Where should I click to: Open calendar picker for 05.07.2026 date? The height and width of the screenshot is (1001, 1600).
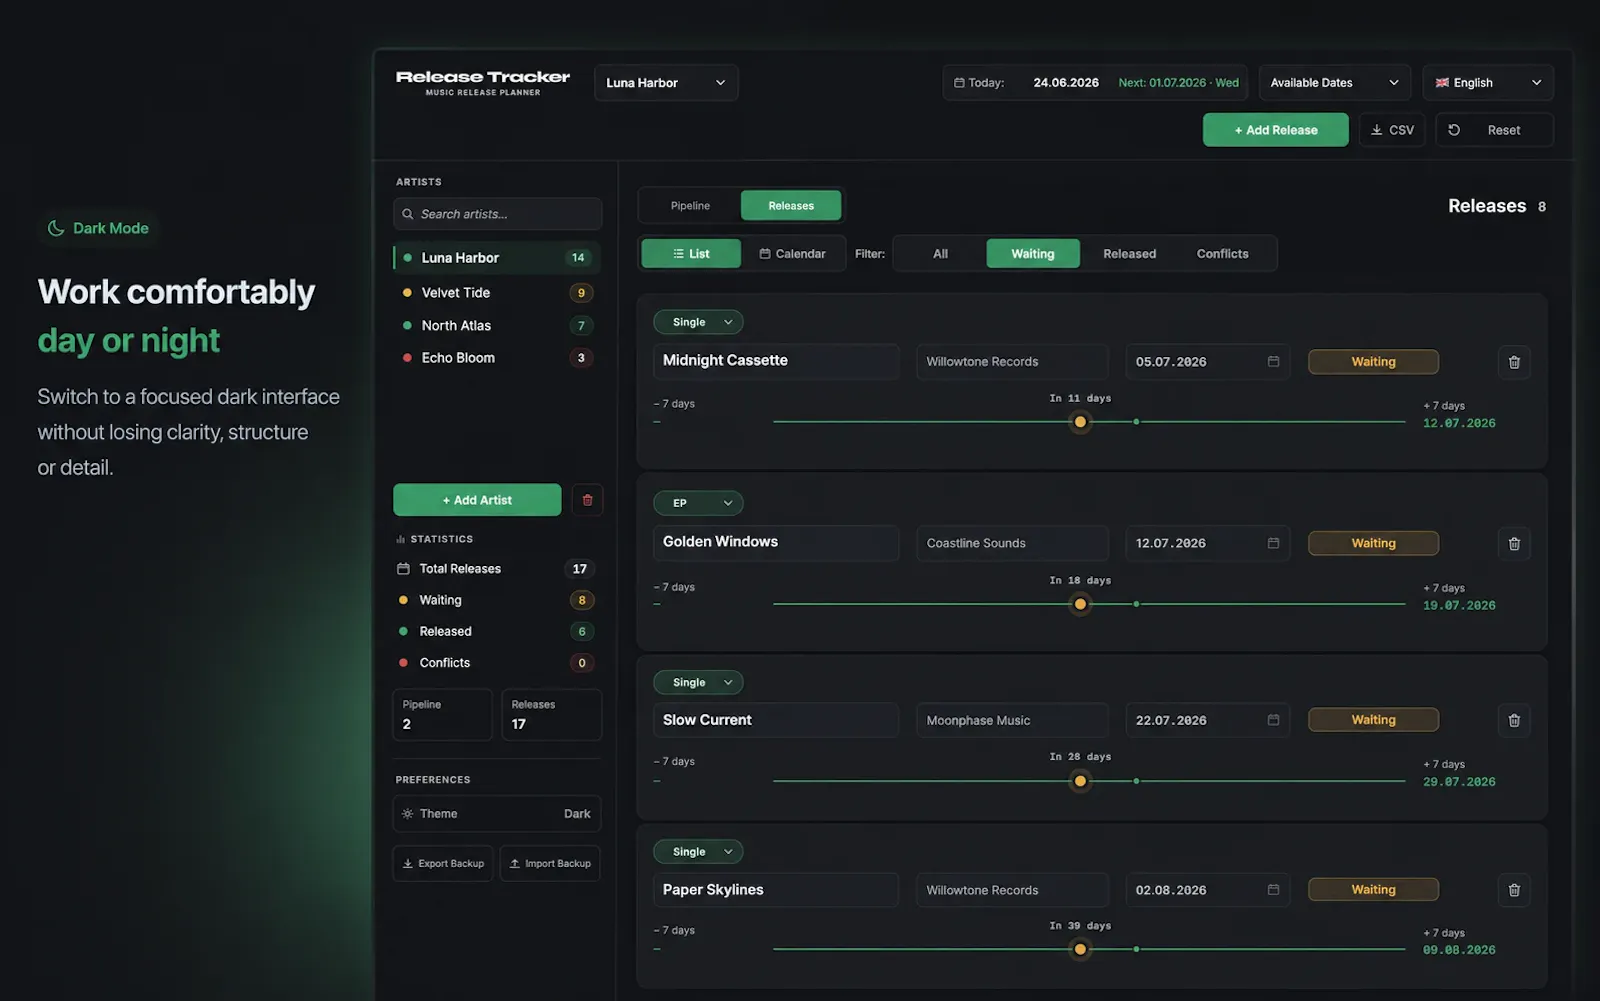click(1273, 362)
